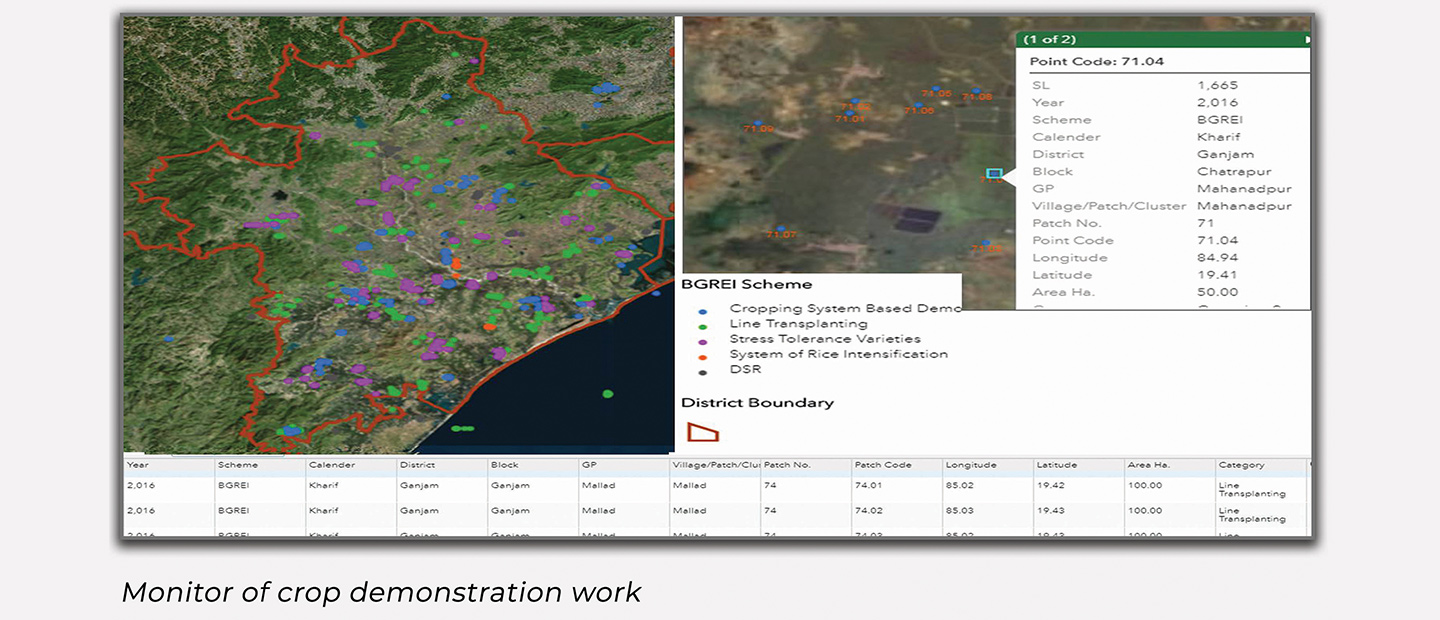Click the 'Kharif' Calender value in popup

click(x=1218, y=137)
